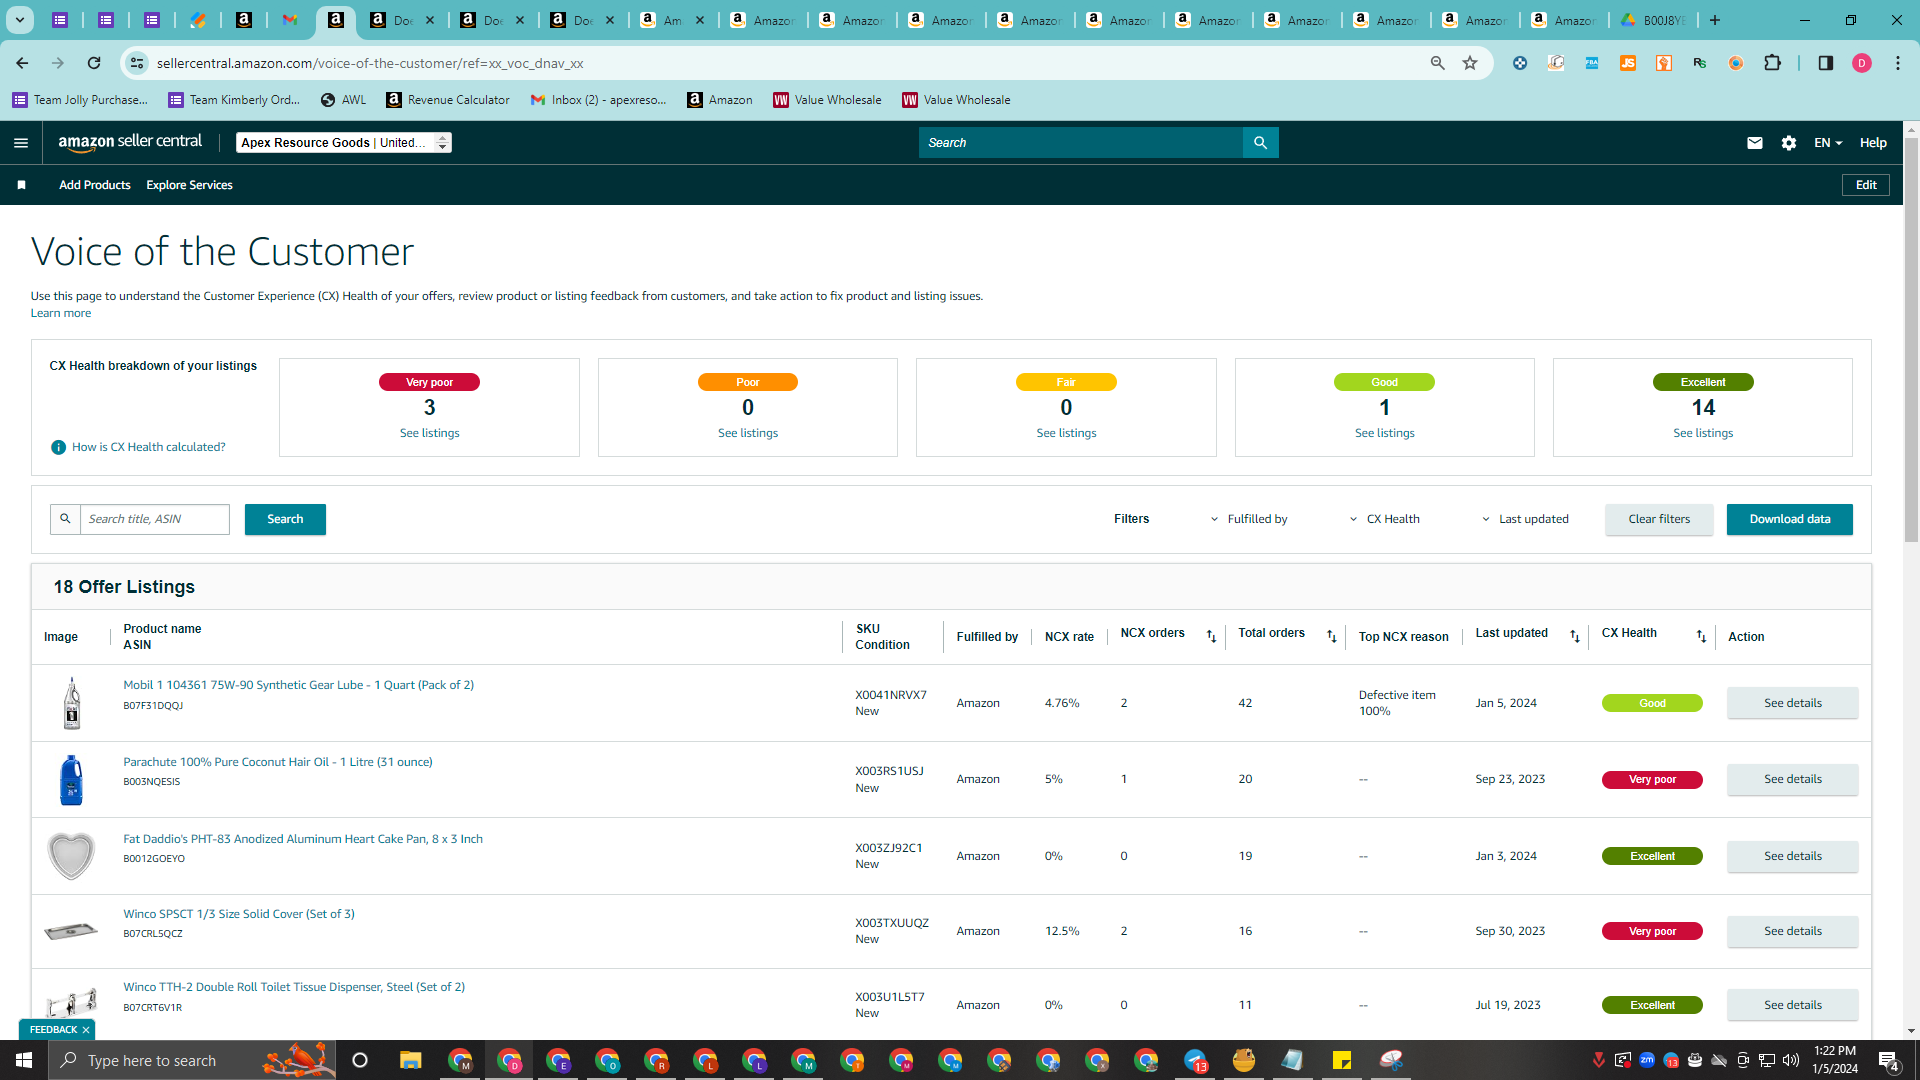
Task: Open the Explore Services menu item
Action: 189,185
